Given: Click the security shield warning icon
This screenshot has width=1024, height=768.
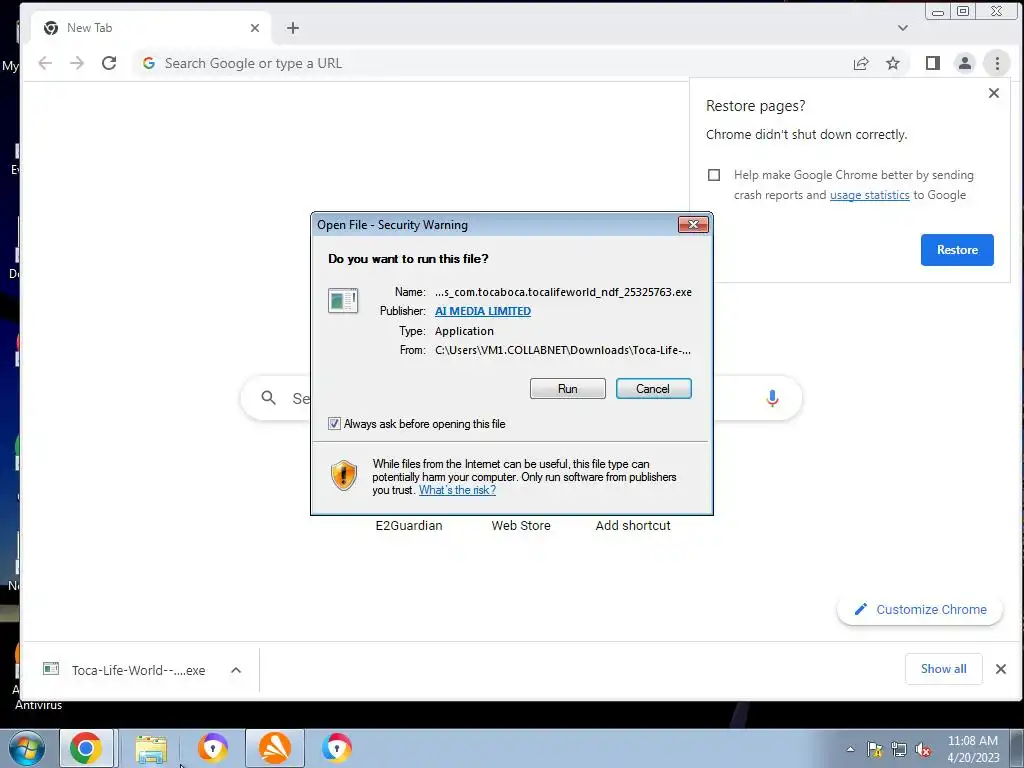Looking at the screenshot, I should pos(344,475).
